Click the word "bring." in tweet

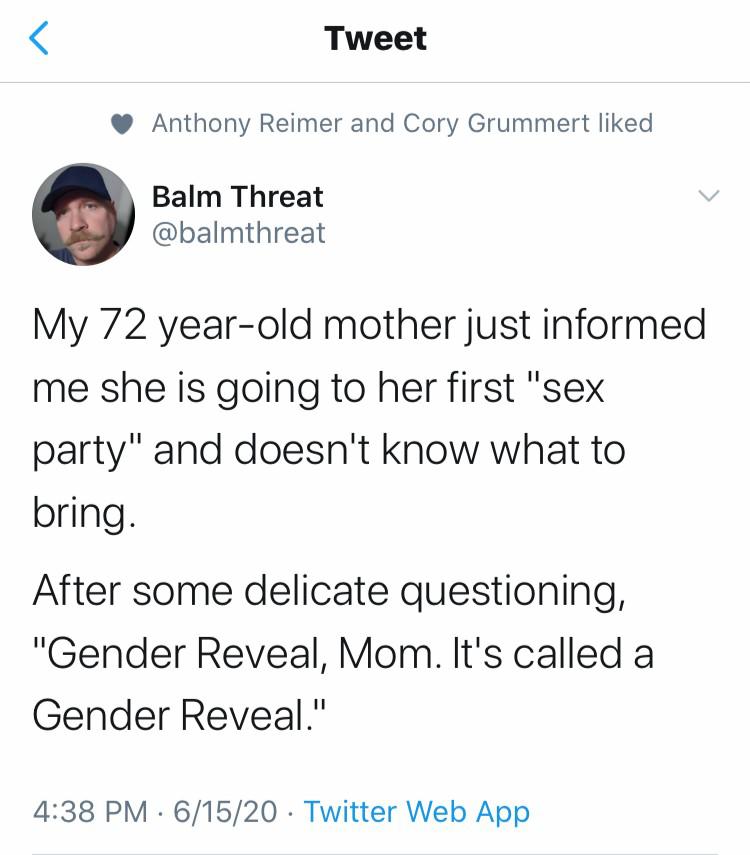click(84, 513)
